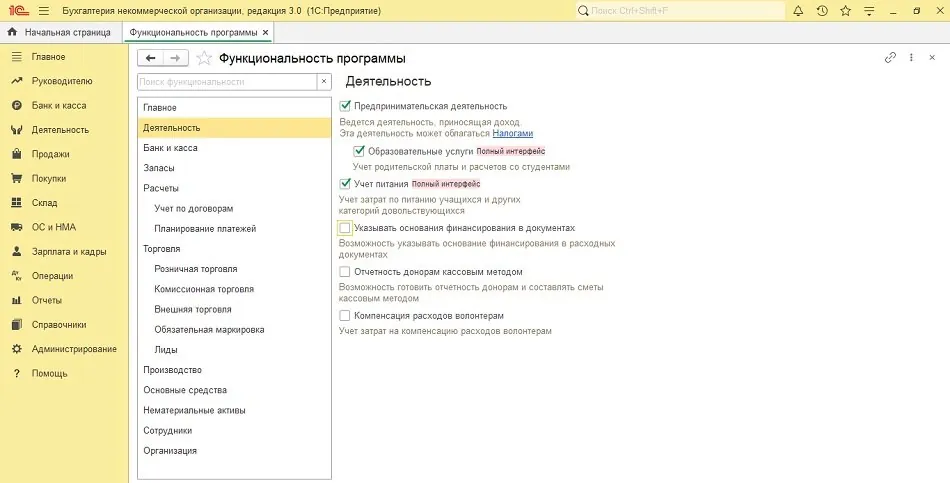Click Продажи shopping bag icon
The height and width of the screenshot is (483, 950).
point(17,154)
